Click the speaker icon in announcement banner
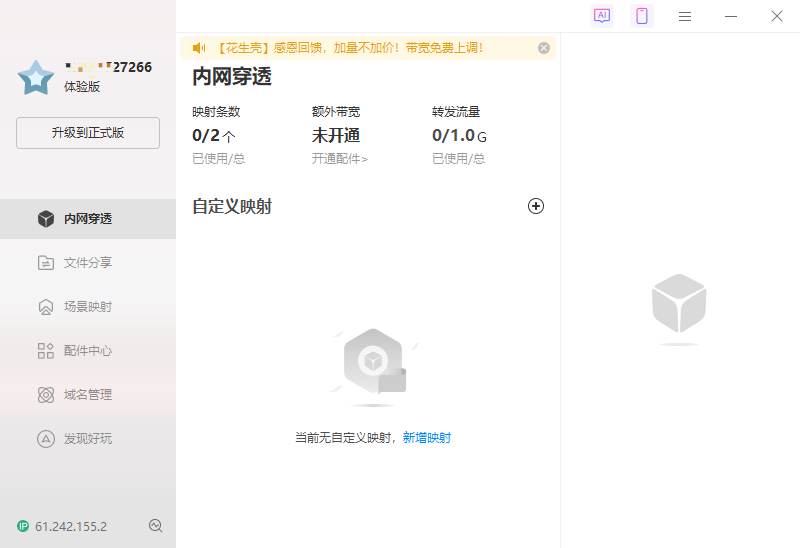800x548 pixels. point(199,48)
